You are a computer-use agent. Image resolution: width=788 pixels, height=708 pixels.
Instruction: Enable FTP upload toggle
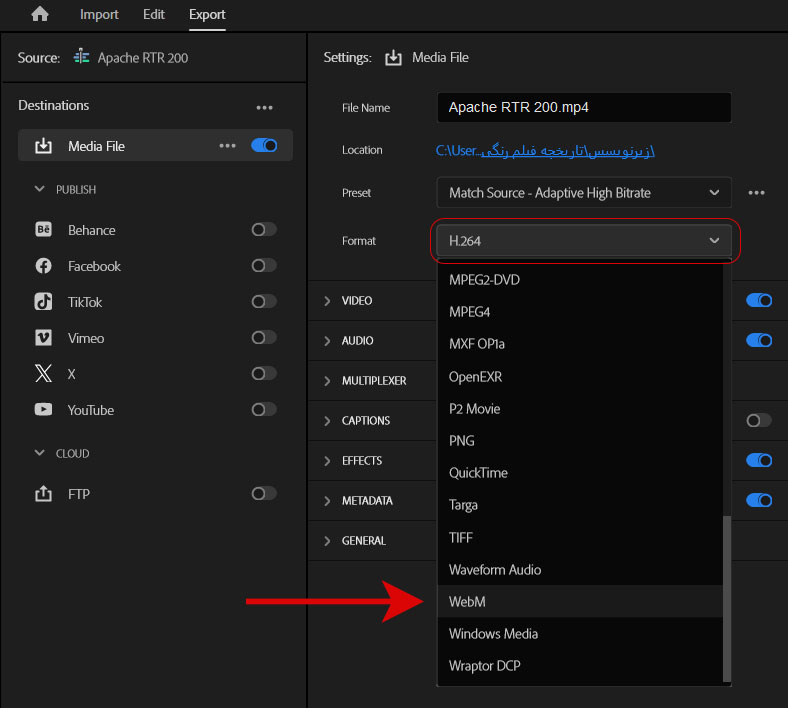tap(264, 494)
